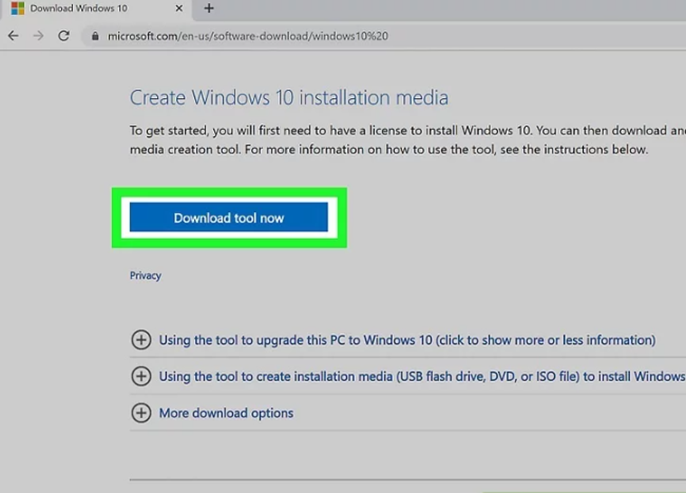Close the Download Windows 10 tab
This screenshot has height=493, width=686.
click(179, 8)
